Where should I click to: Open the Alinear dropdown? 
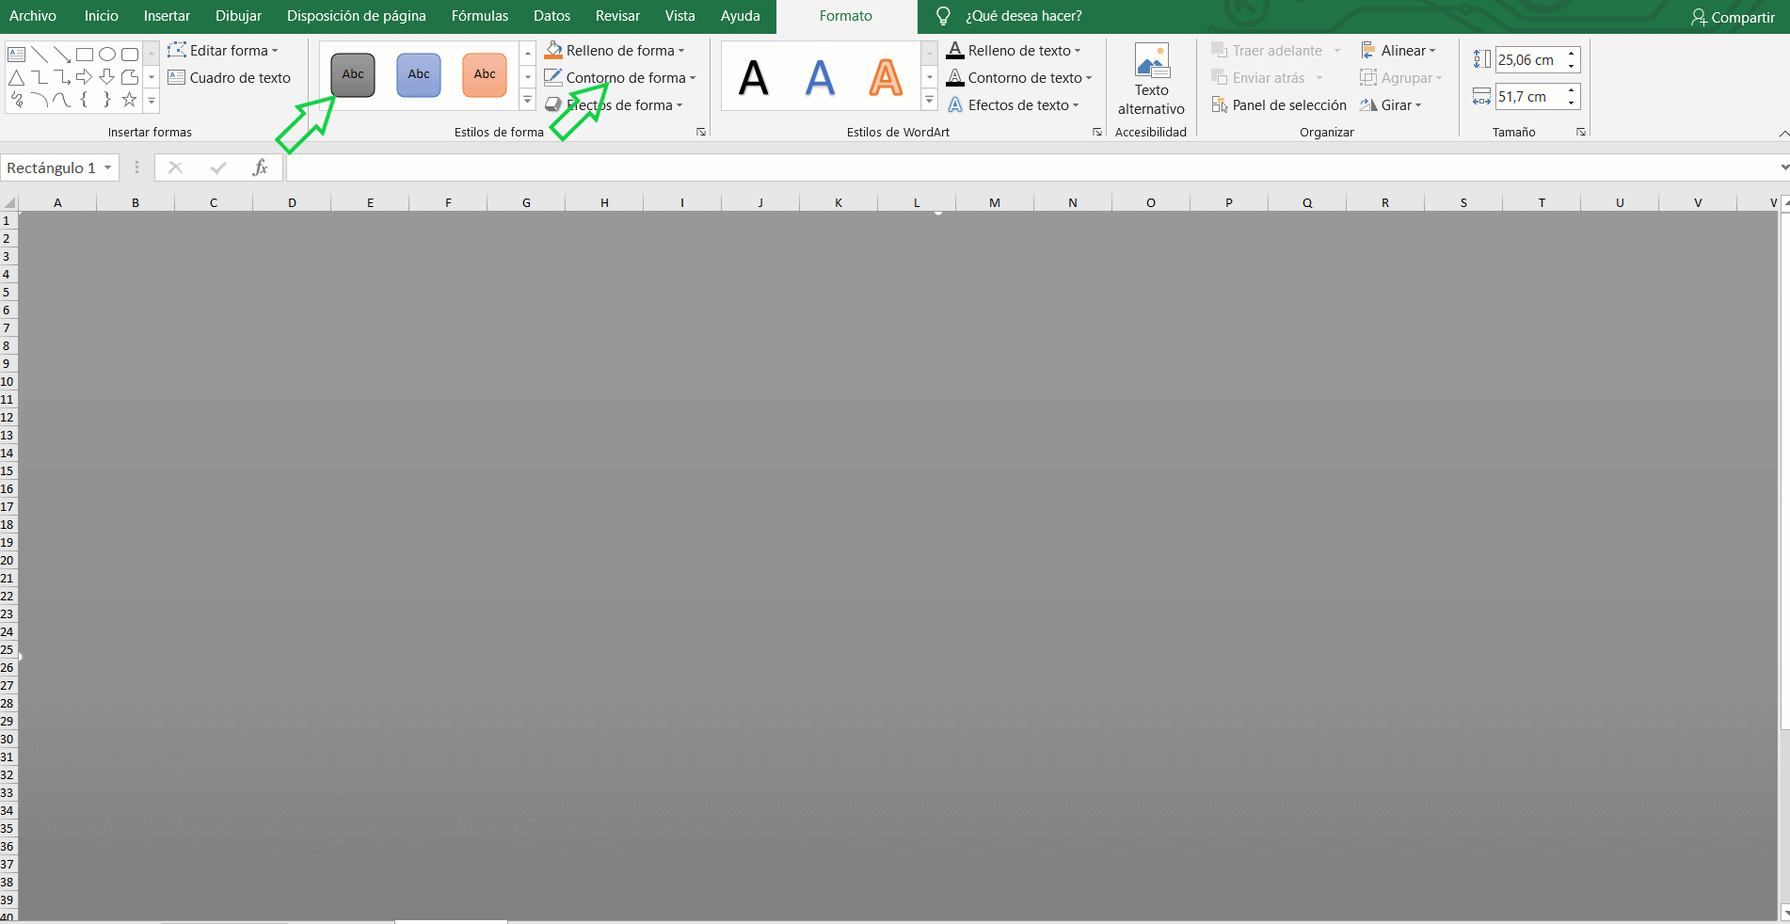coord(1399,51)
